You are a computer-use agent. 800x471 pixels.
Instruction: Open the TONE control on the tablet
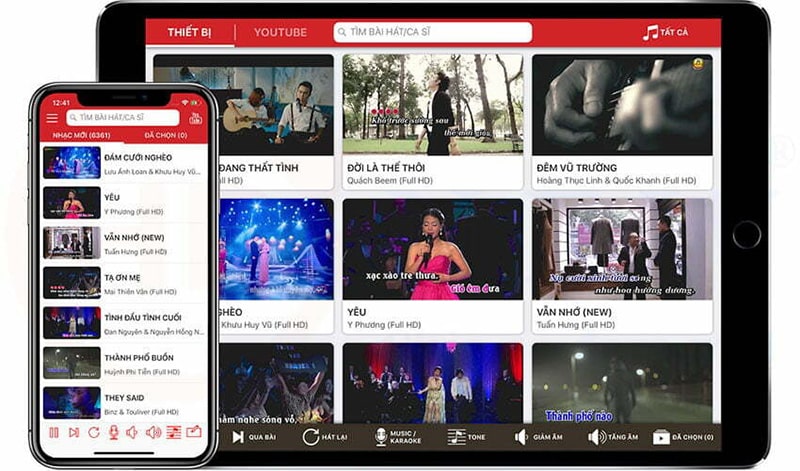pos(466,437)
